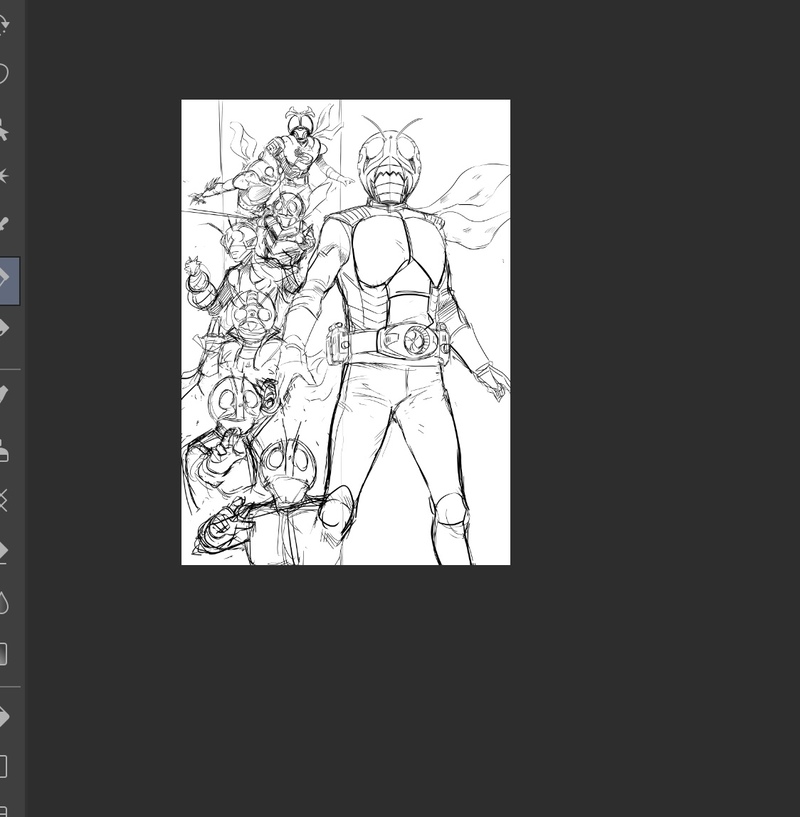Select the airbrush spray can tool
Viewport: 800px width, 817px height.
click(x=3, y=451)
